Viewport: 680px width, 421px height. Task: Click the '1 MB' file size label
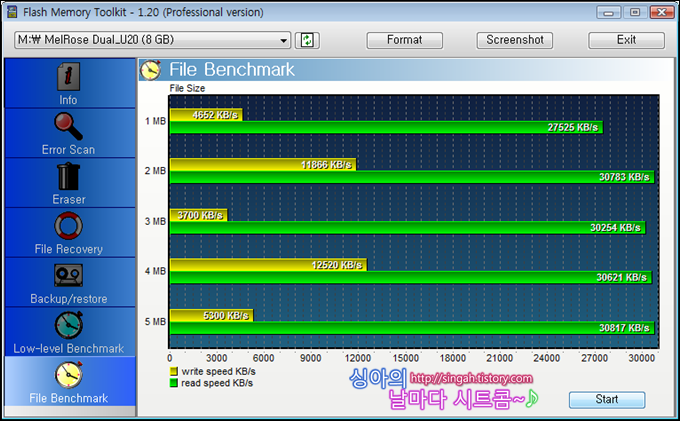pyautogui.click(x=155, y=121)
